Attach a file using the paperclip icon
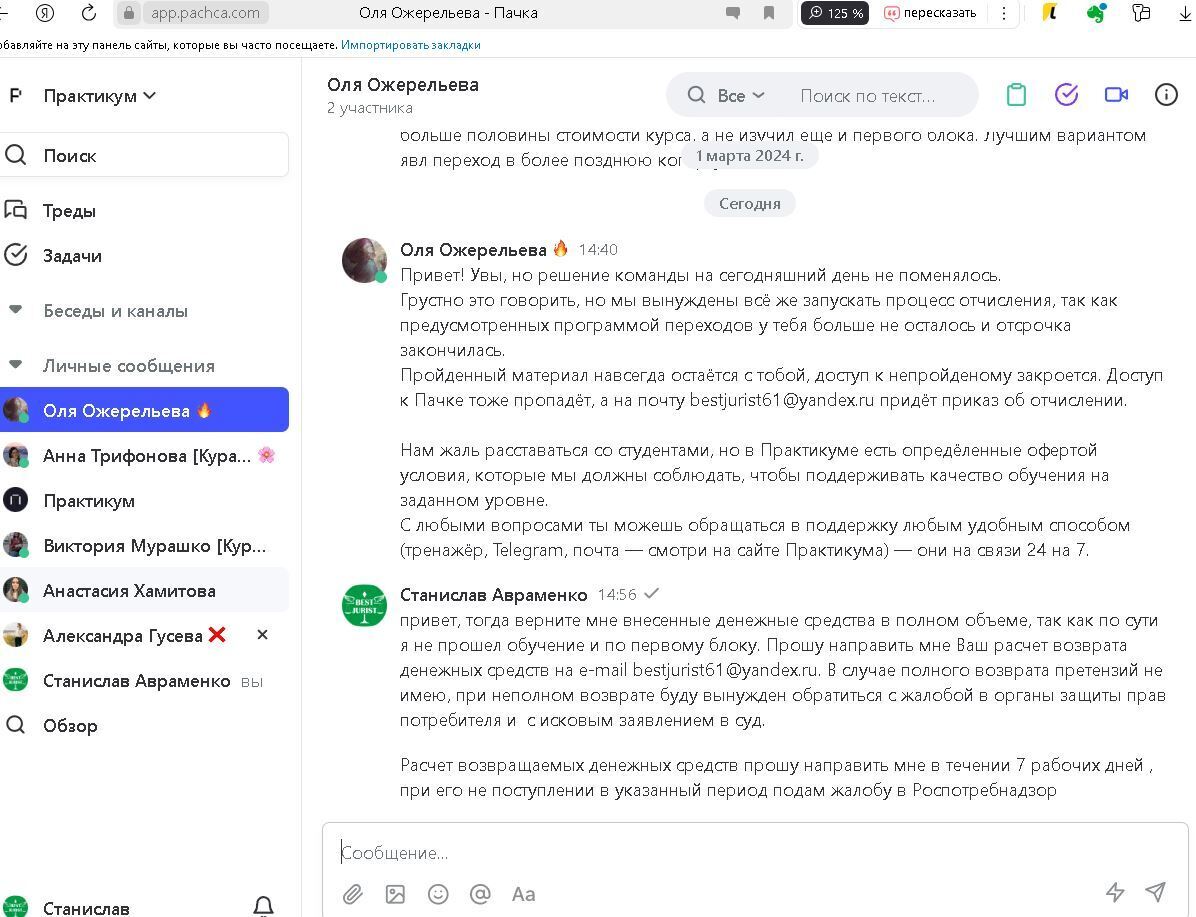The width and height of the screenshot is (1196, 917). (x=352, y=894)
